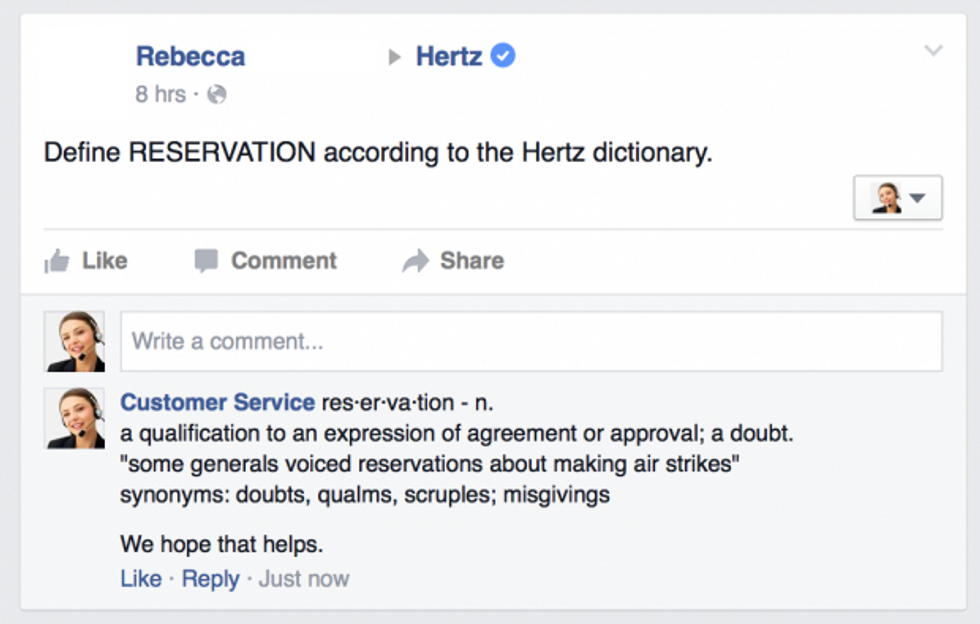This screenshot has width=980, height=624.
Task: Click the Customer Service name link
Action: click(218, 402)
